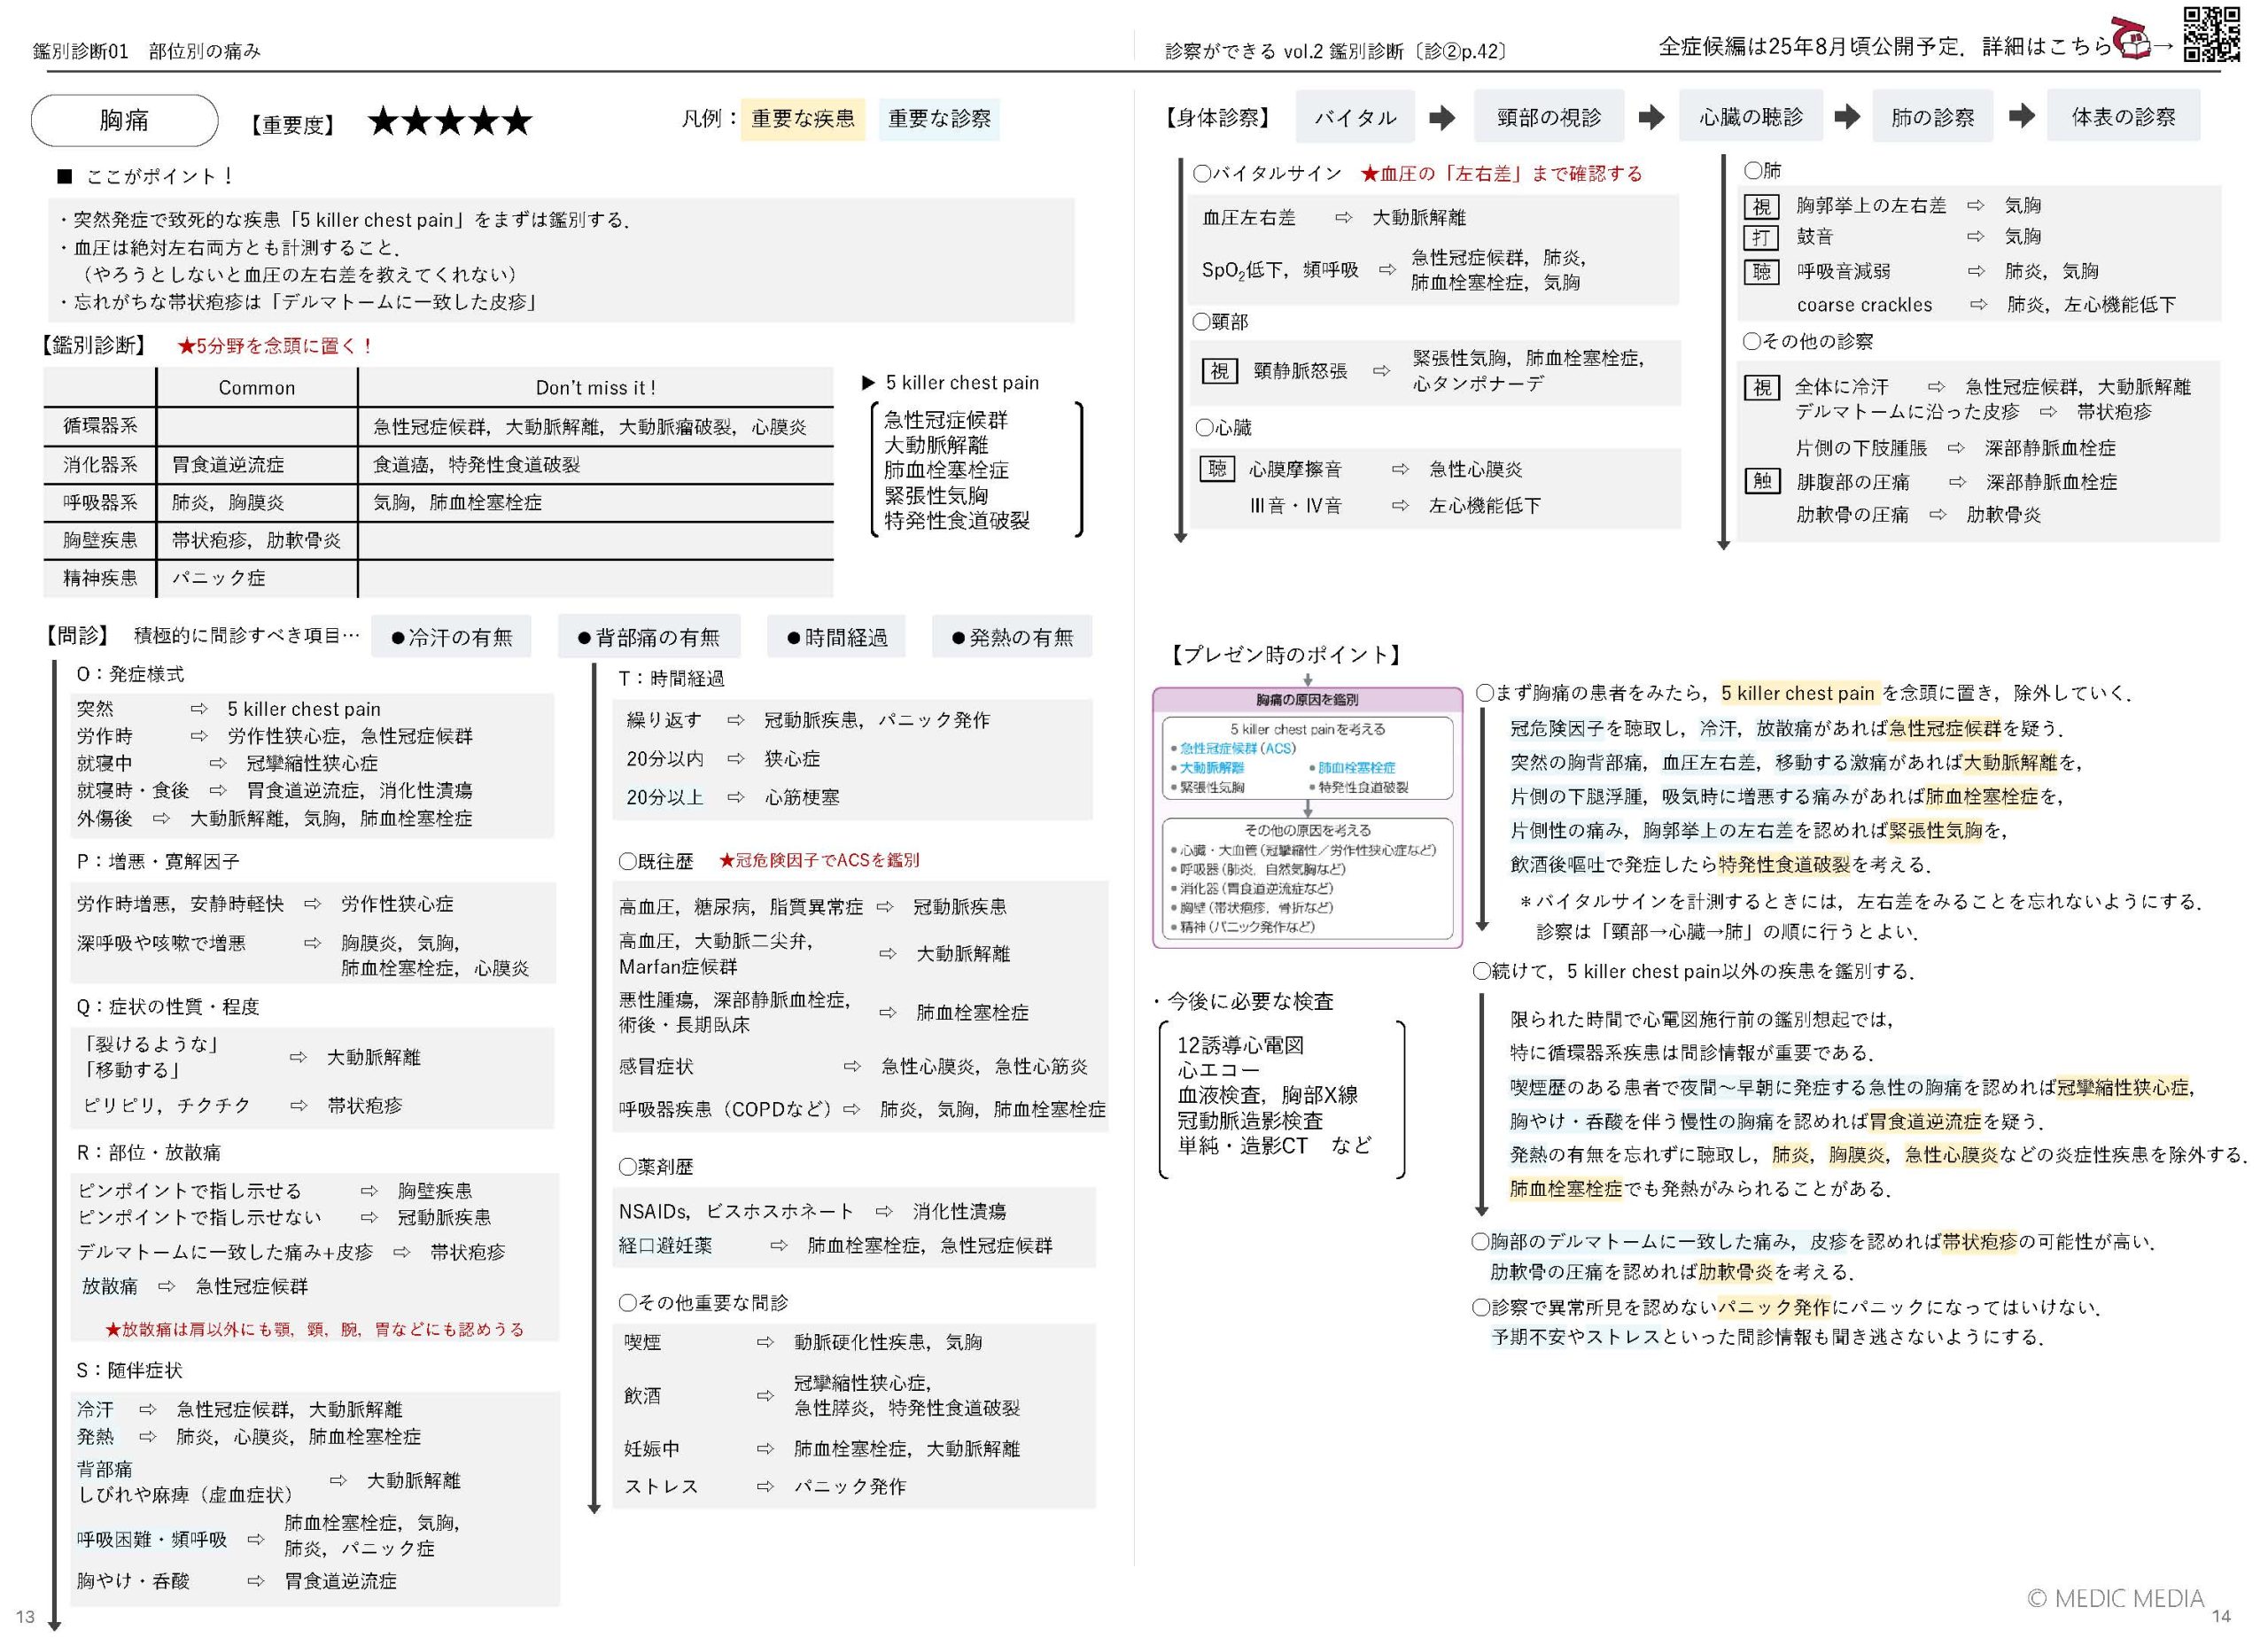
Task: Click the blue 重要な診察 legend swatch
Action: click(x=939, y=119)
